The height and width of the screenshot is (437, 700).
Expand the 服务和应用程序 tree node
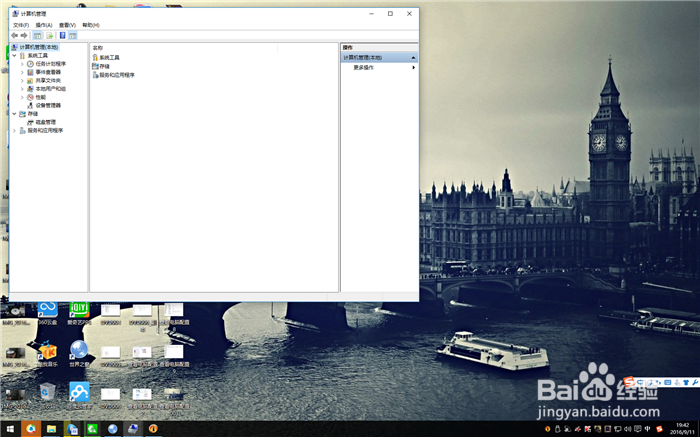tap(14, 130)
